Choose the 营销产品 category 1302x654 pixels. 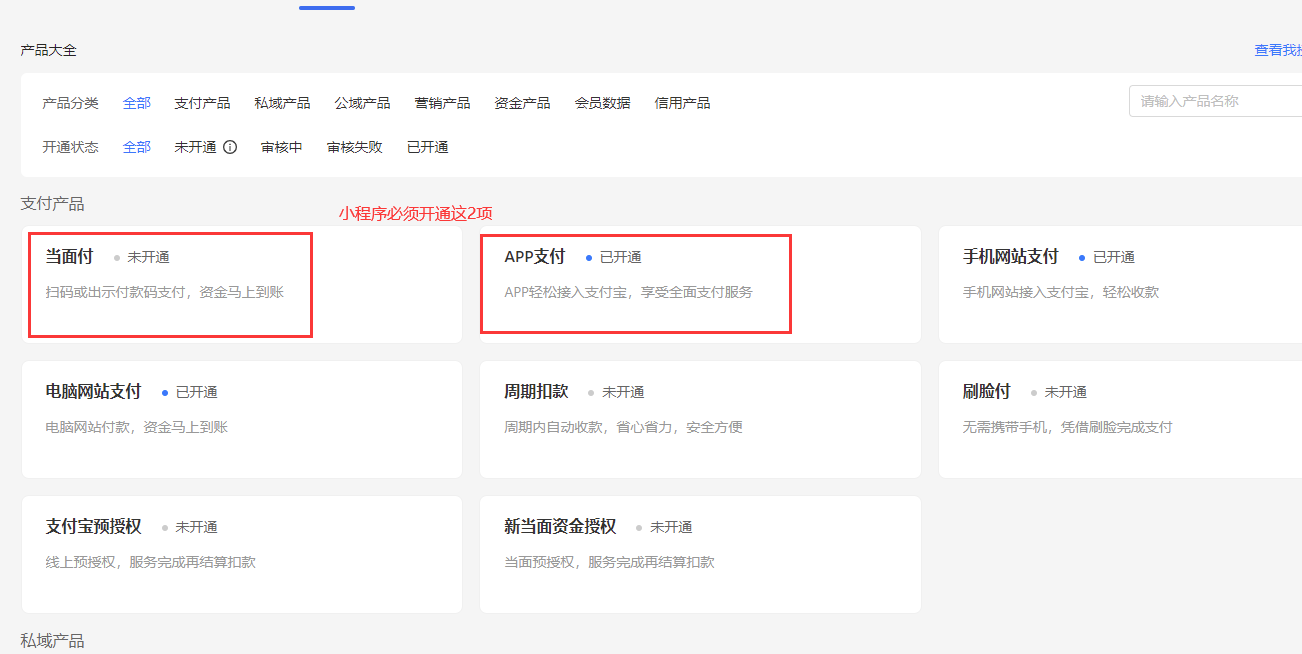[x=442, y=103]
